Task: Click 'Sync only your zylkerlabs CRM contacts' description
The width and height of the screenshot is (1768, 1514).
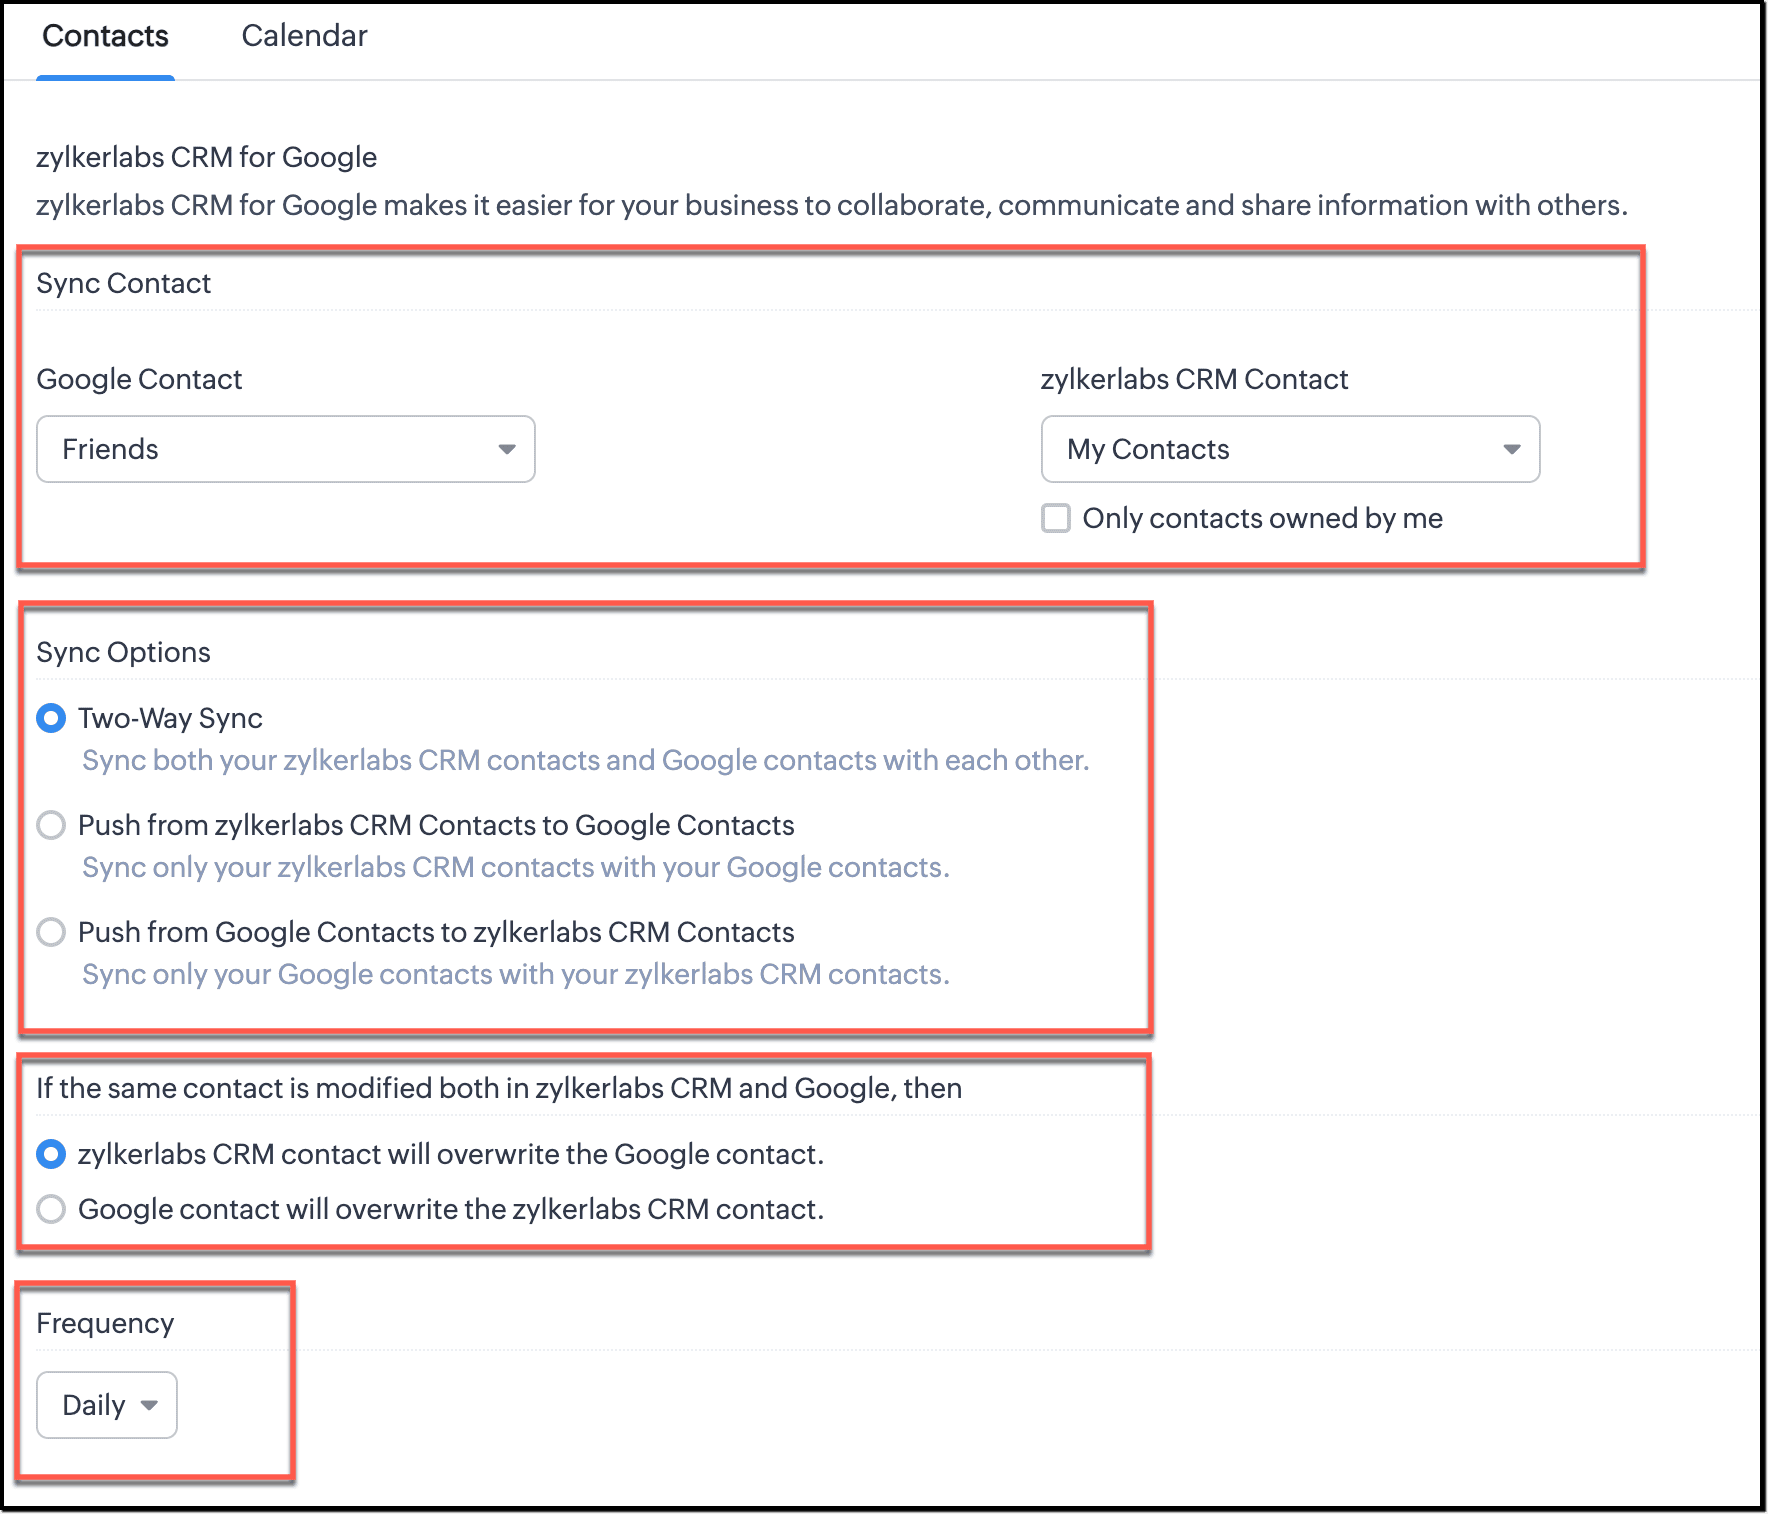Action: [516, 867]
